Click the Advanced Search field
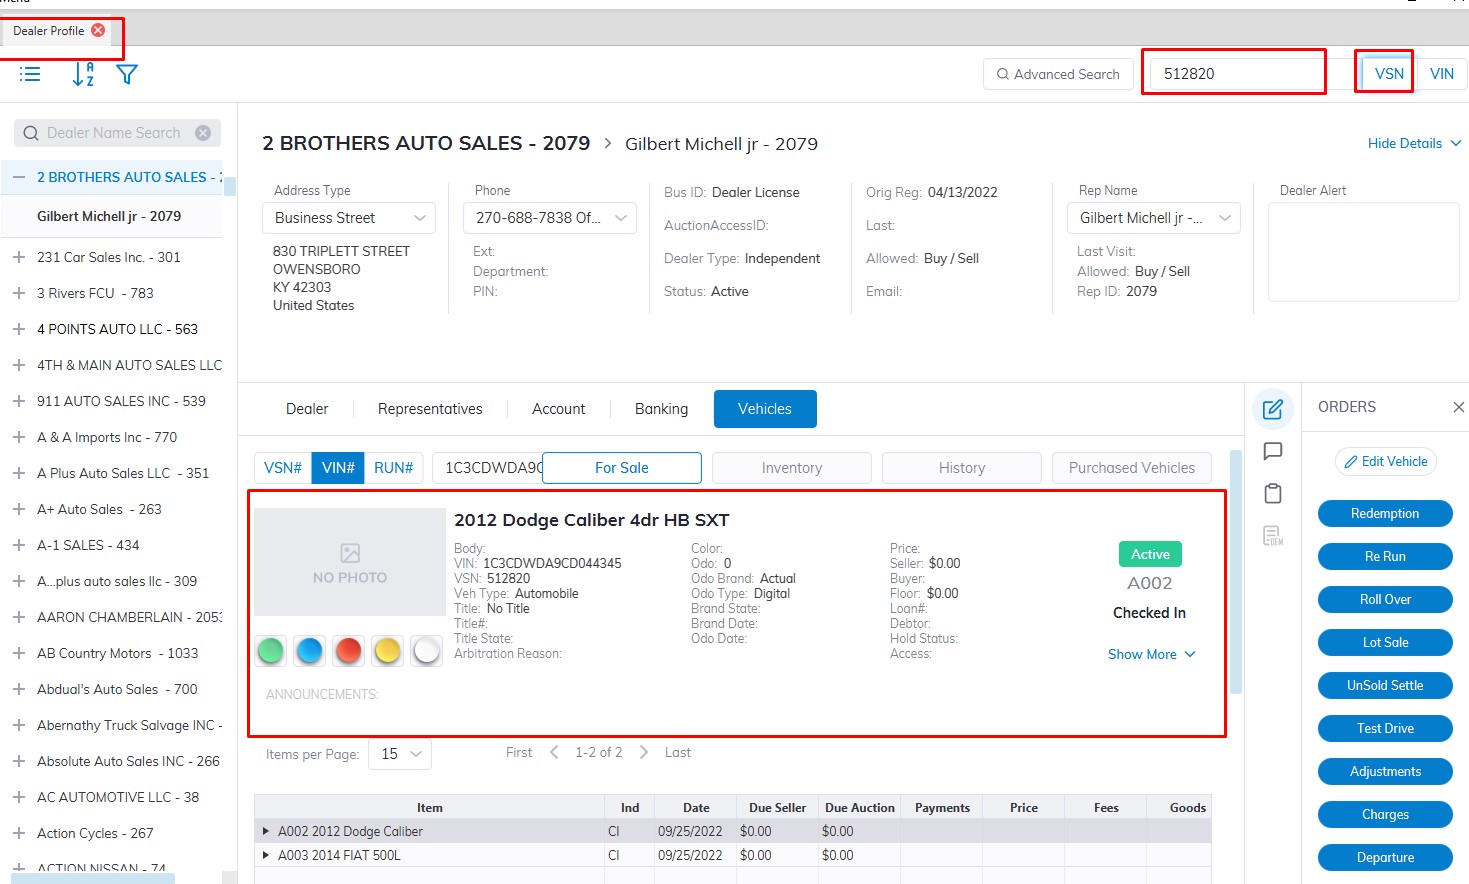1469x884 pixels. tap(1058, 74)
